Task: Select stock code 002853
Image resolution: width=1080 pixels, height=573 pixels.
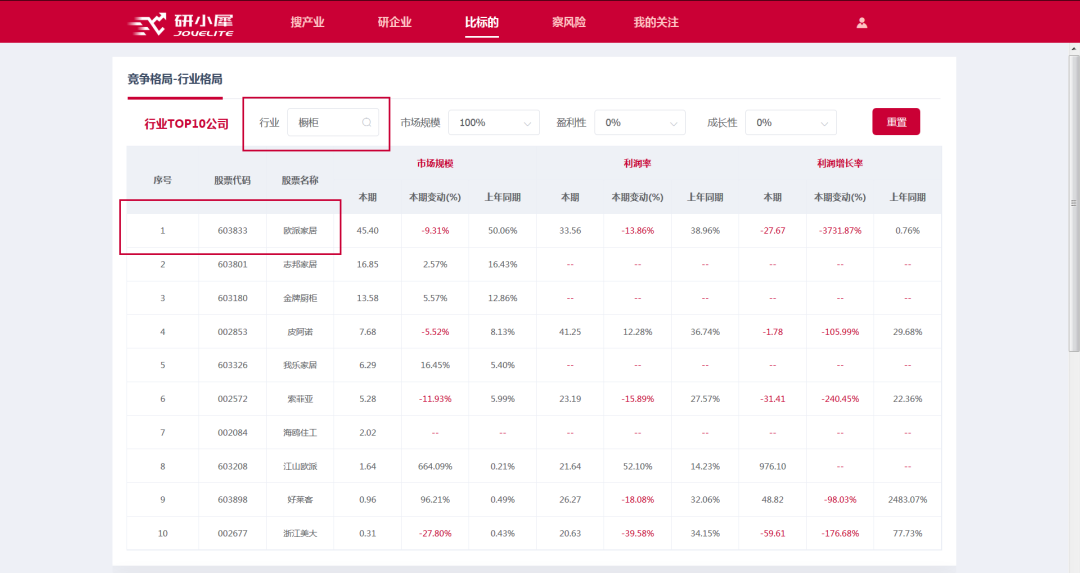Action: click(232, 332)
